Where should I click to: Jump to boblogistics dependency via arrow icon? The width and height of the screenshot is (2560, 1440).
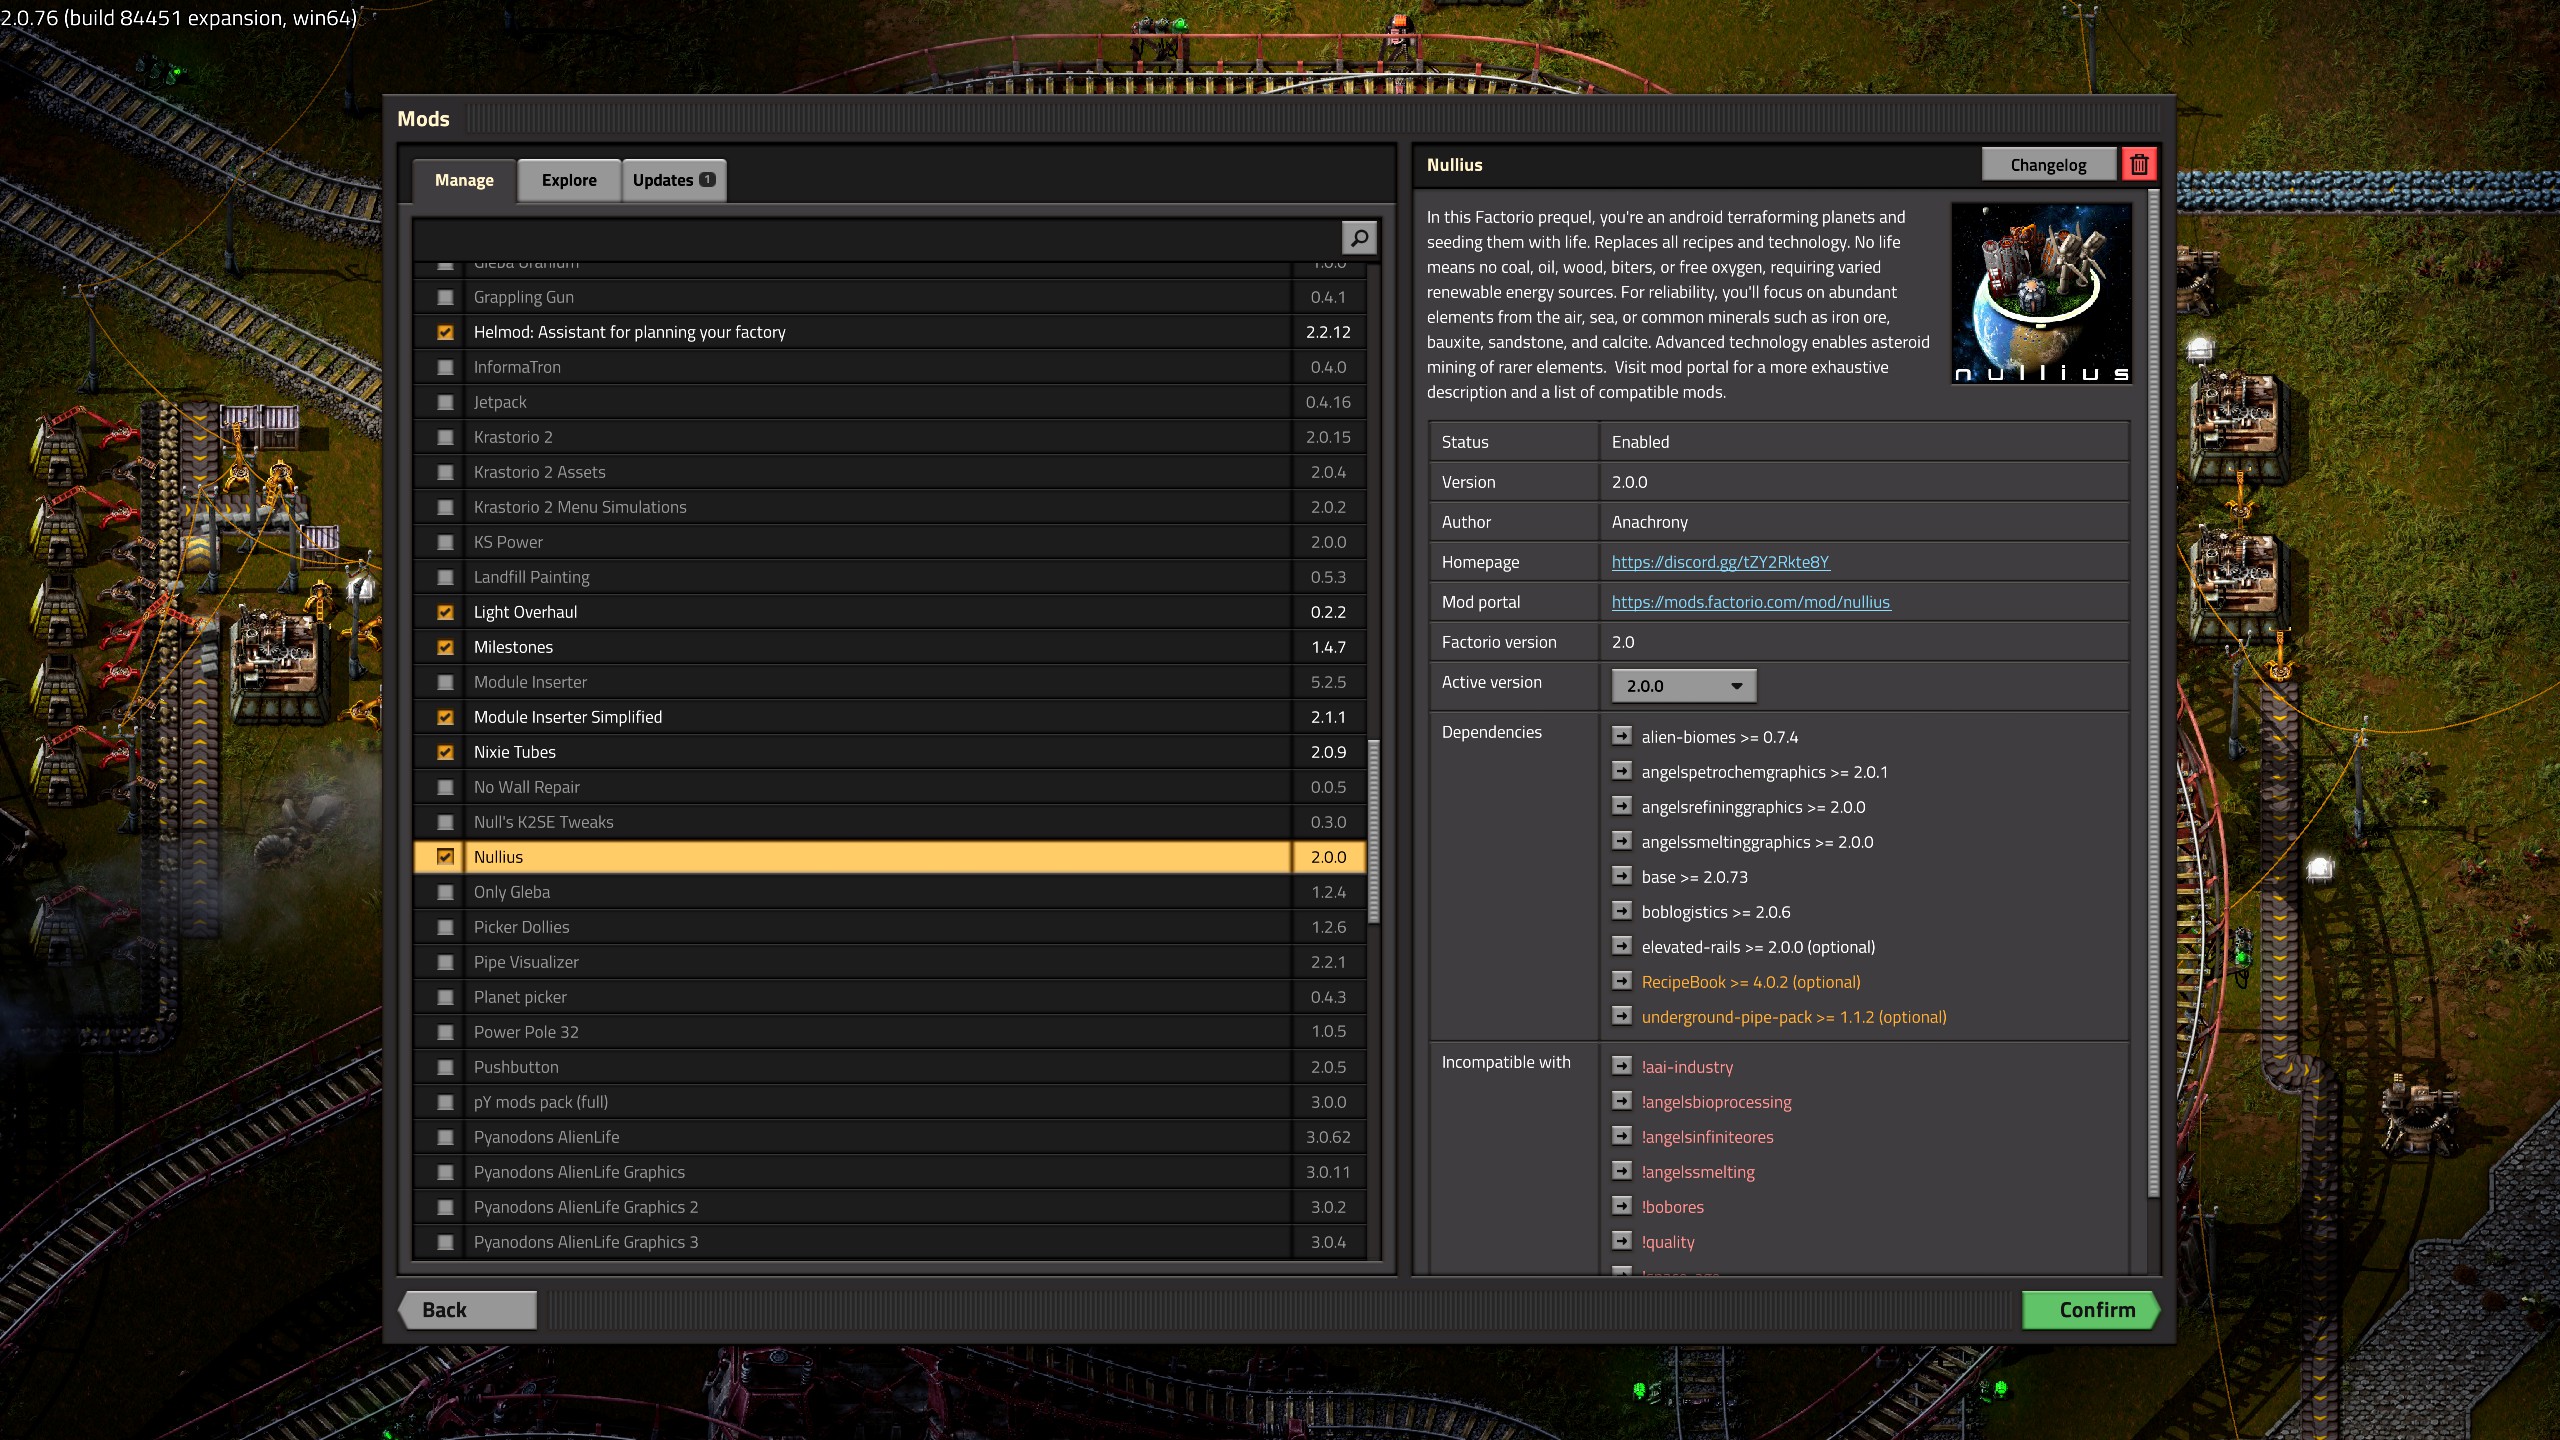pos(1621,911)
